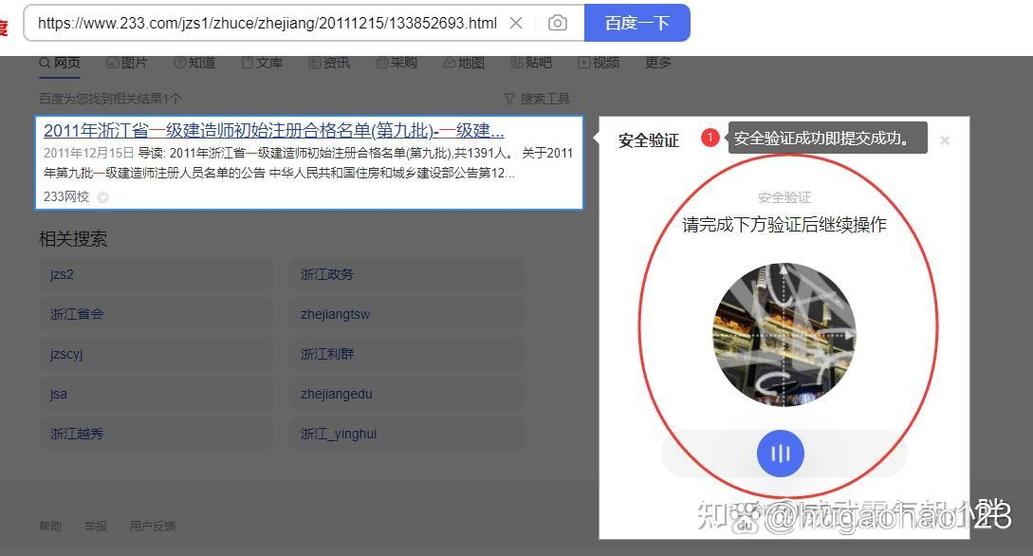
Task: Click the 233网校 source label
Action: (x=66, y=196)
